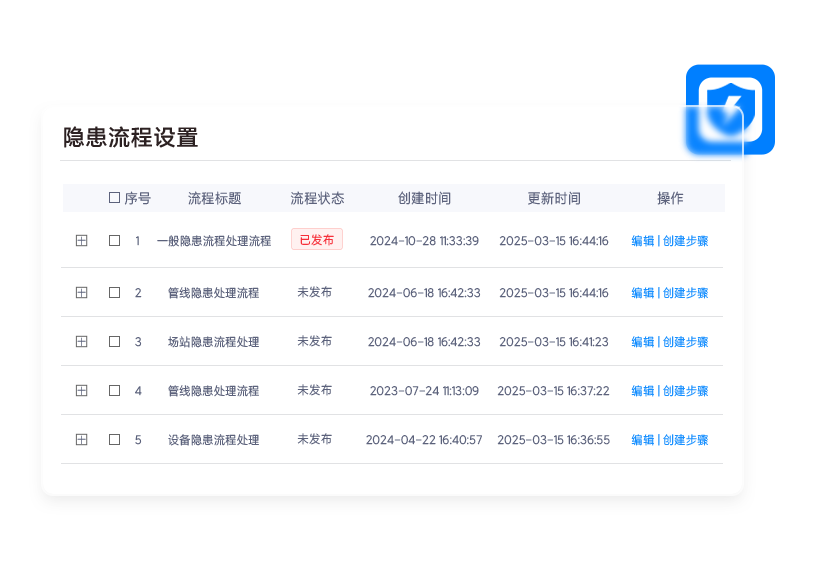The width and height of the screenshot is (816, 561).
Task: Sort by 创建时间 column header
Action: 424,198
